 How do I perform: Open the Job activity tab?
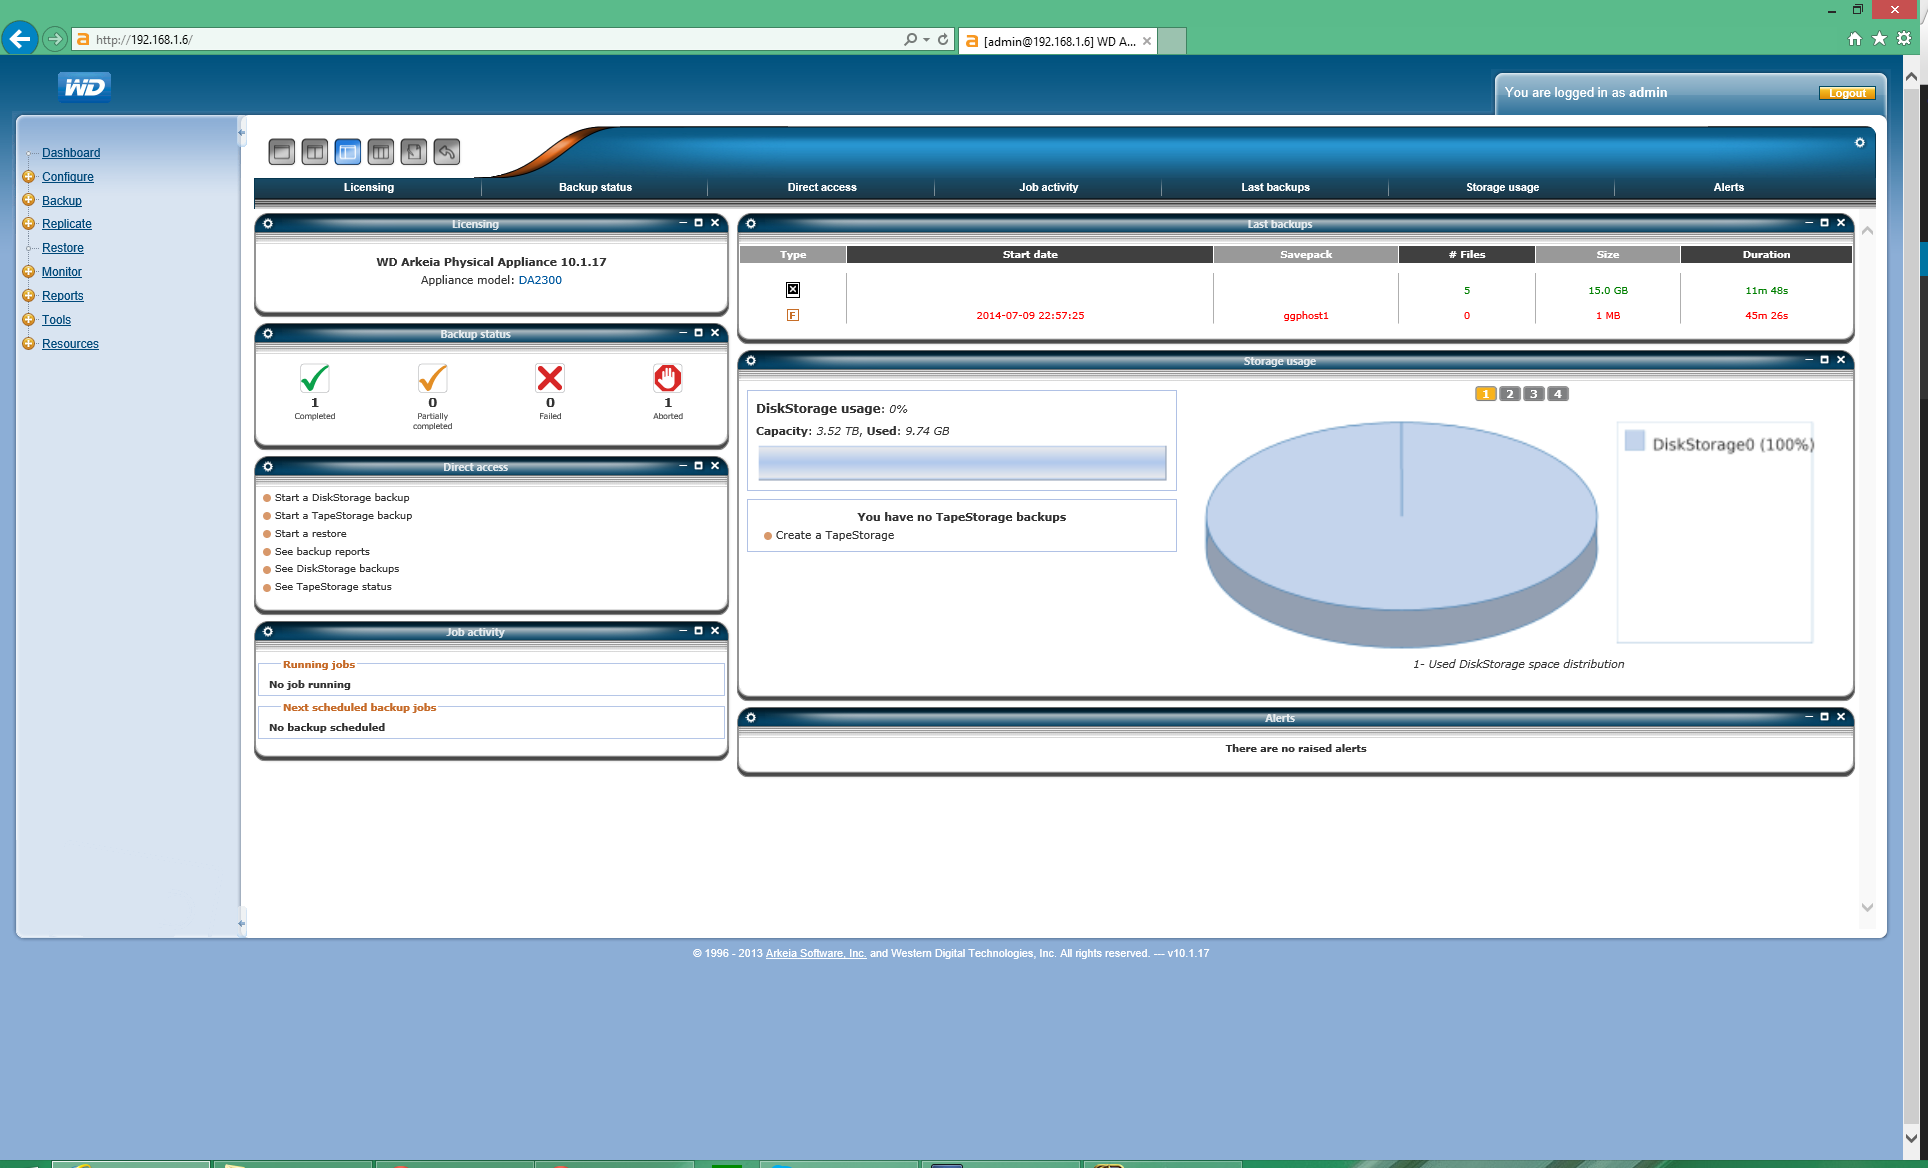coord(1048,187)
